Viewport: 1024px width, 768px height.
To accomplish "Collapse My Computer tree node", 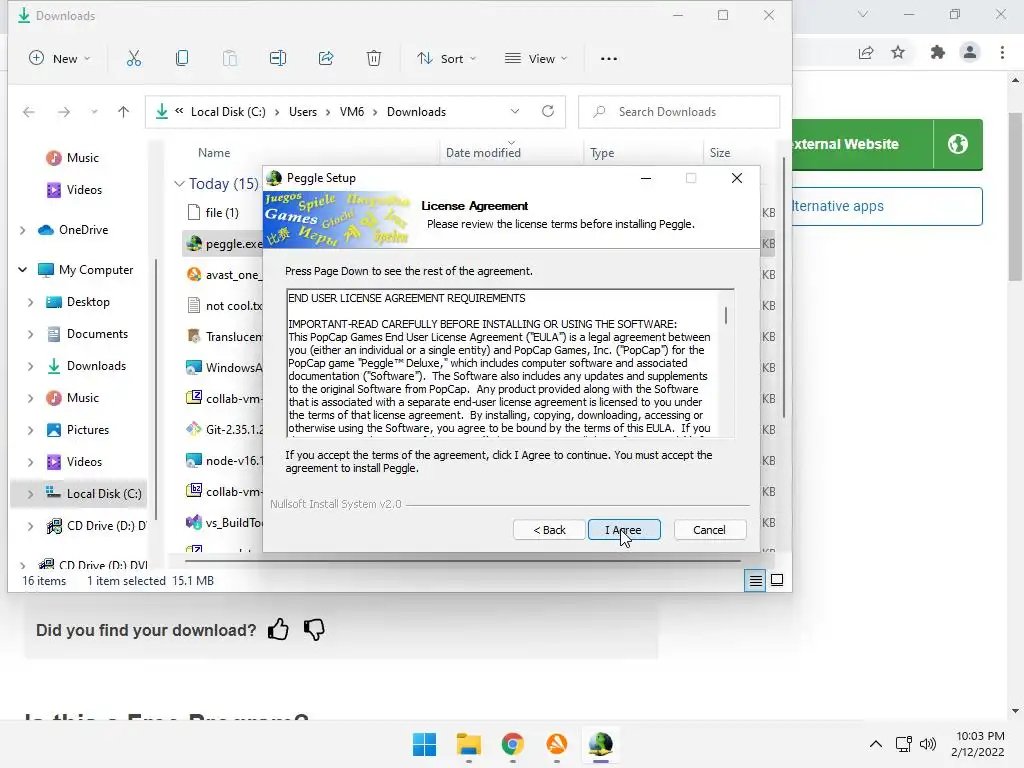I will pyautogui.click(x=23, y=270).
